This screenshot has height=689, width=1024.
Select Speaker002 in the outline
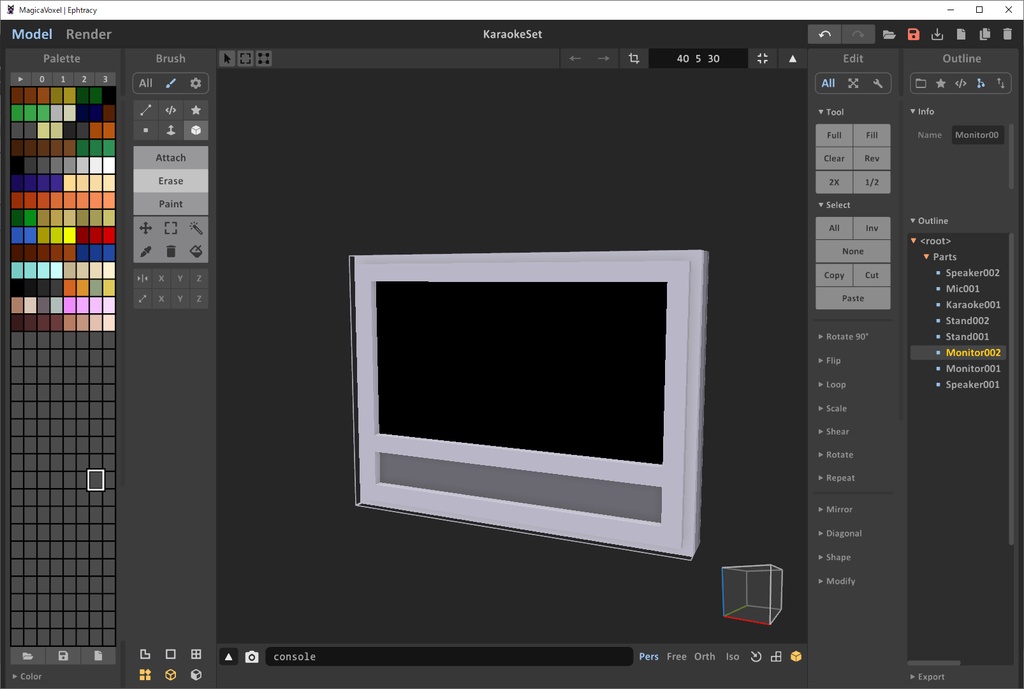point(972,273)
